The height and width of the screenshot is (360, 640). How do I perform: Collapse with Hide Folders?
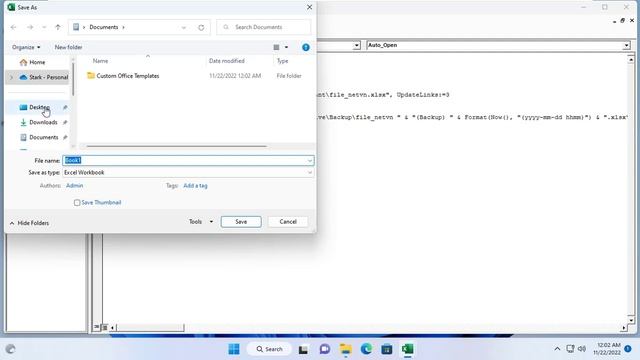click(x=29, y=223)
